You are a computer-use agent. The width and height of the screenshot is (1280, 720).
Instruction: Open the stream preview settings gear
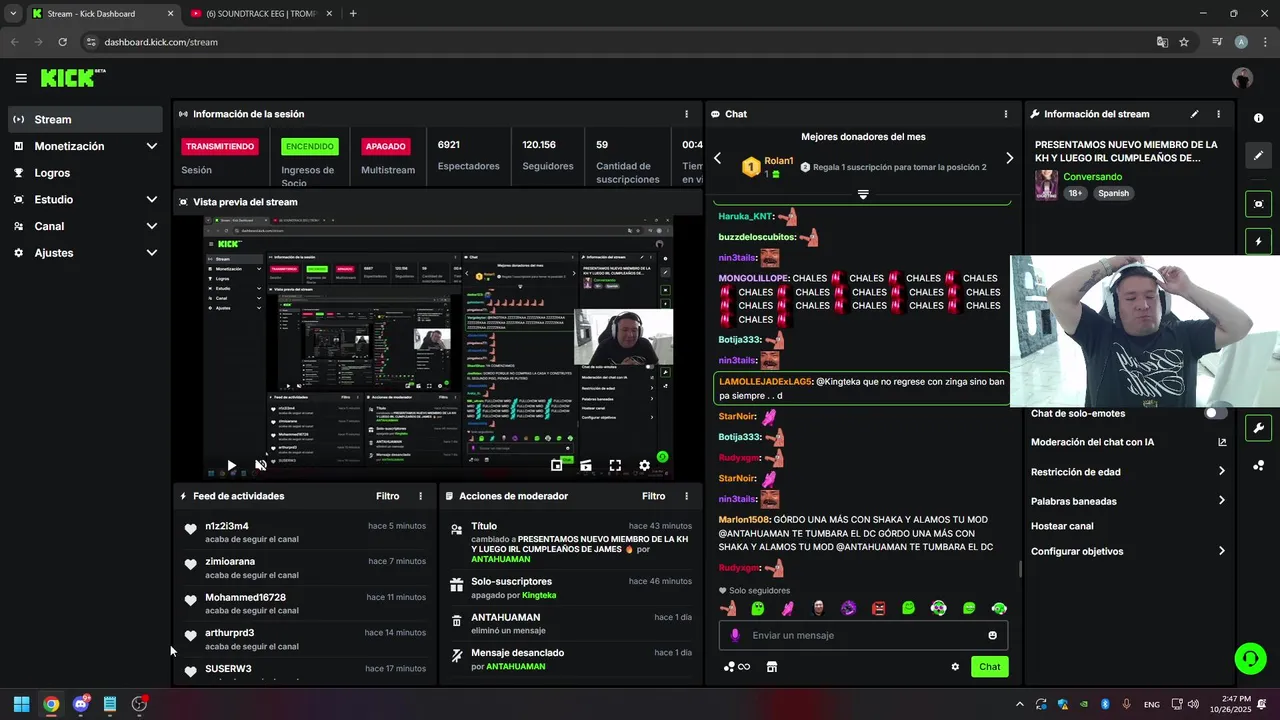645,465
